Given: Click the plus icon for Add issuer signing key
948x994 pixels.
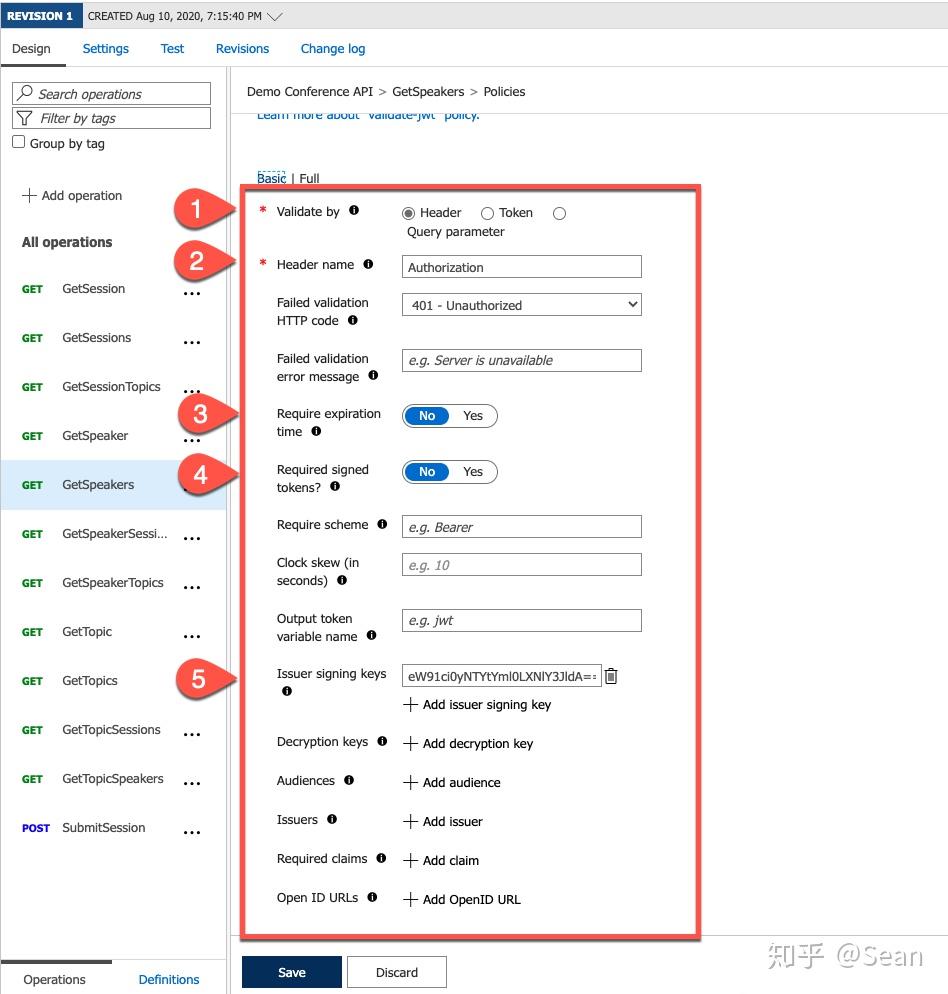Looking at the screenshot, I should (410, 705).
